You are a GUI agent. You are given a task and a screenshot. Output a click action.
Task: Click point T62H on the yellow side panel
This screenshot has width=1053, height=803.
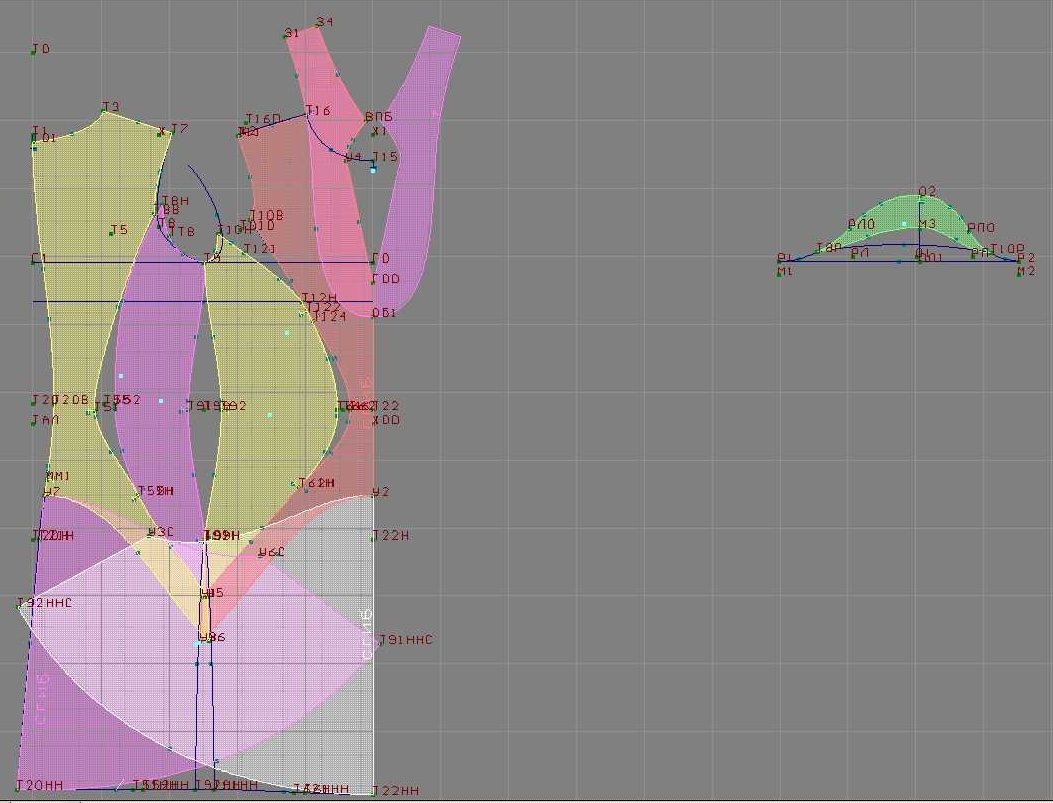click(x=300, y=486)
